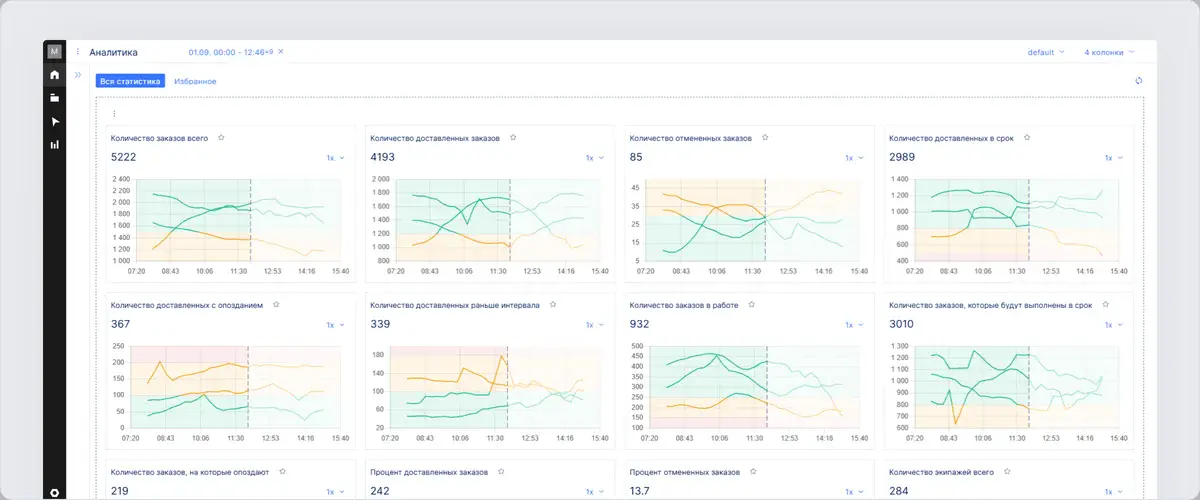The image size is (1200, 500).
Task: Open 1x dropdown for Процент отмененных заказов
Action: [854, 491]
